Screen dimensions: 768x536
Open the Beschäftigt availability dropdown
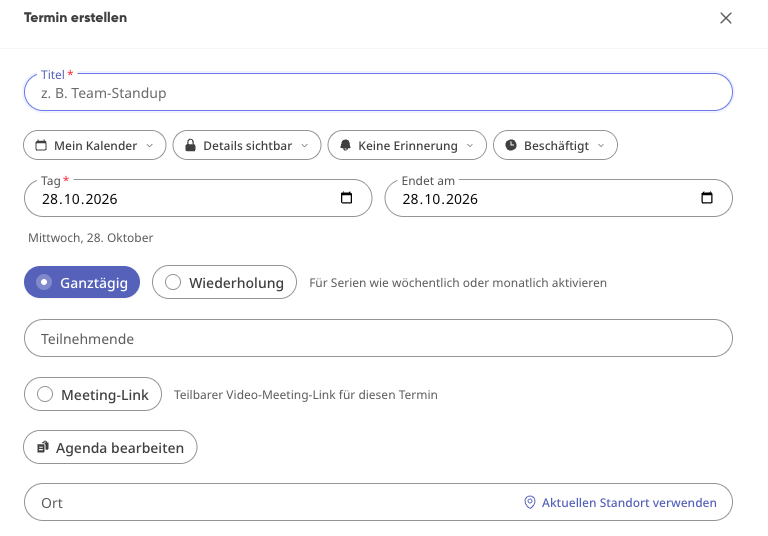(x=555, y=146)
